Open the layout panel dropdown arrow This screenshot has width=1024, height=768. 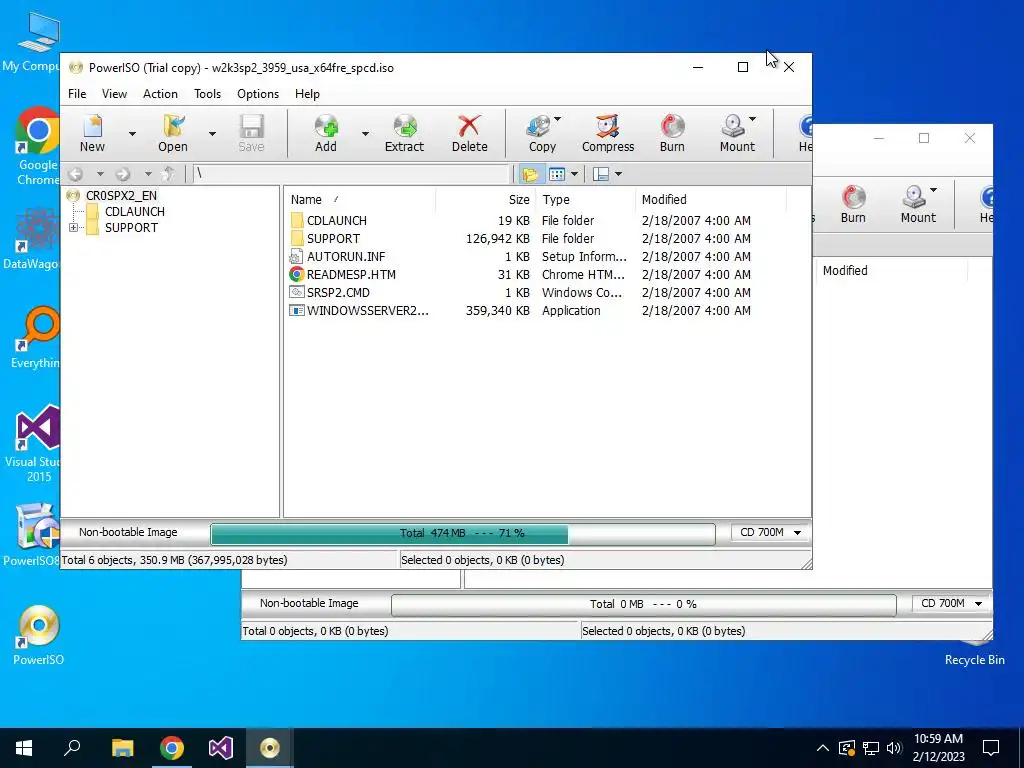[x=618, y=174]
